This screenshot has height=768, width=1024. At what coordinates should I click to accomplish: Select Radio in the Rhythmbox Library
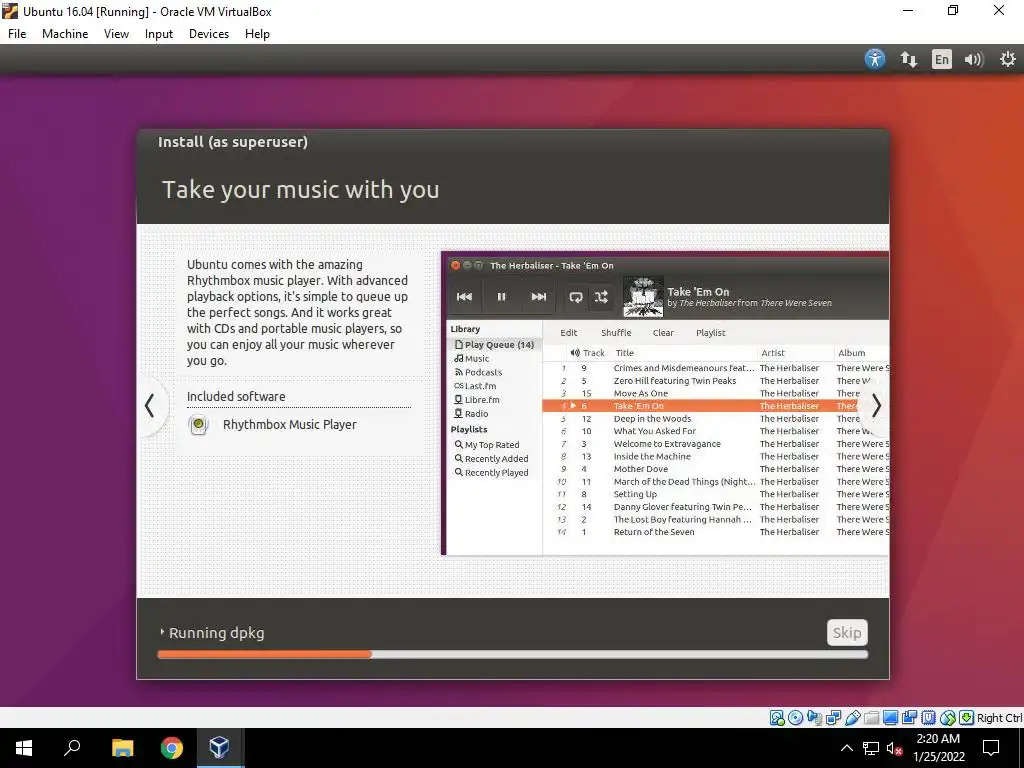(471, 413)
